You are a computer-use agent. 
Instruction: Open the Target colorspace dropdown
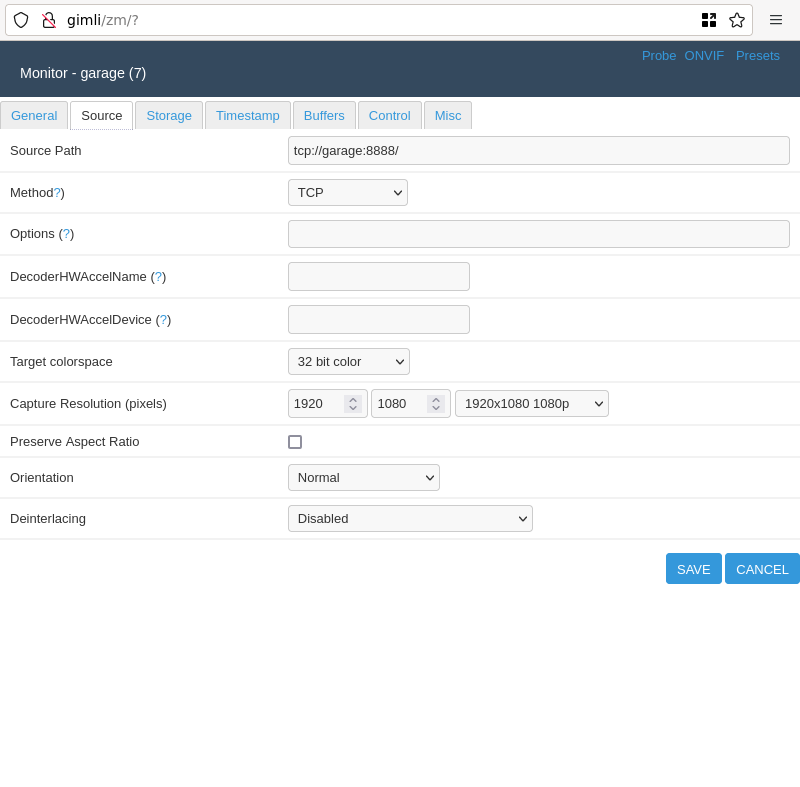click(x=349, y=362)
